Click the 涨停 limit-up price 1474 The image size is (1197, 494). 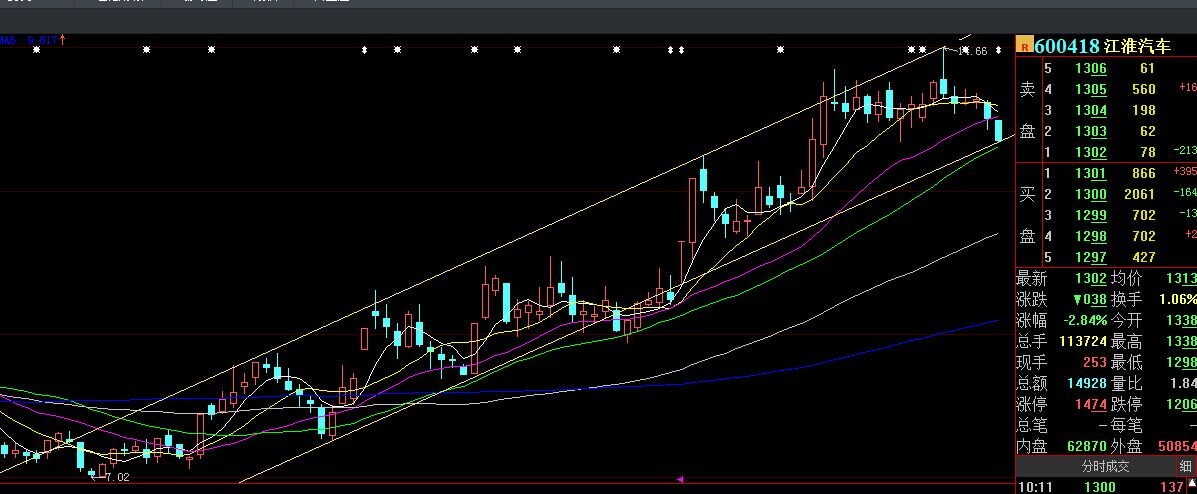point(1090,404)
